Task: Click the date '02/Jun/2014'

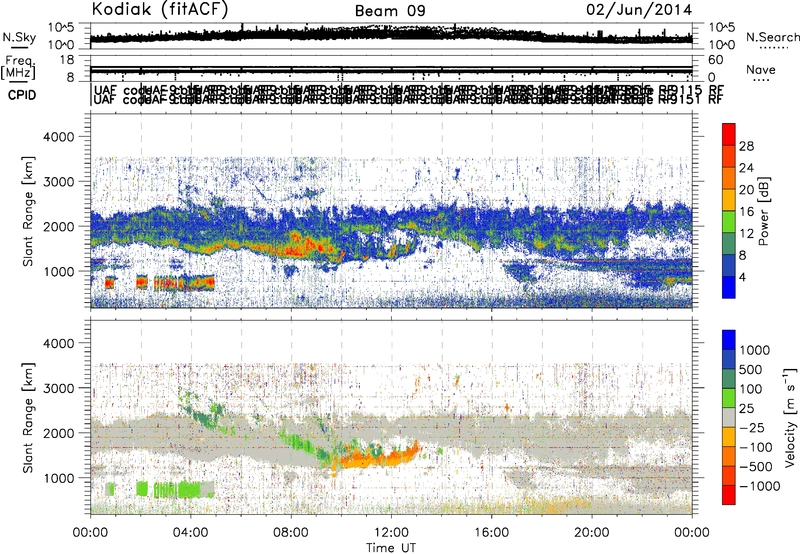Action: (x=639, y=10)
